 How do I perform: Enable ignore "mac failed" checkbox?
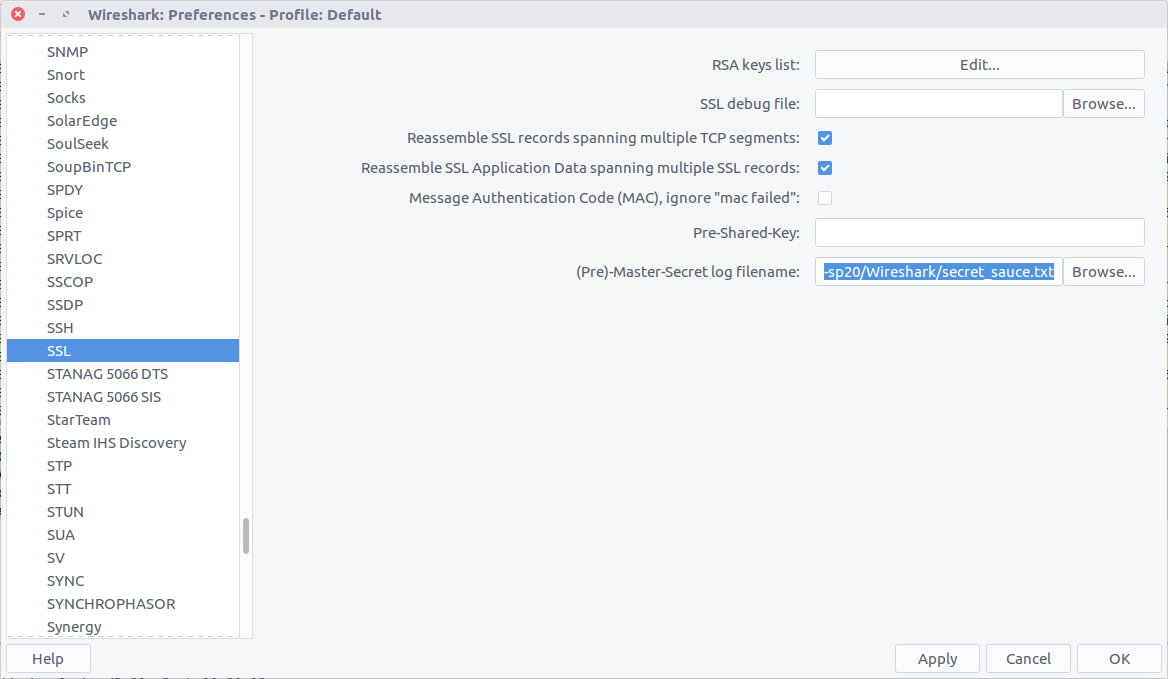pyautogui.click(x=825, y=198)
